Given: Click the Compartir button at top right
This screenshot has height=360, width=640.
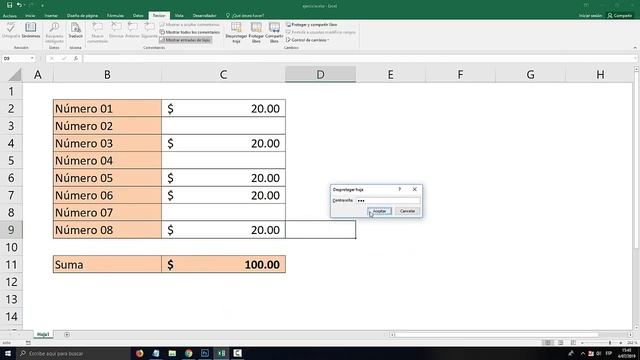Looking at the screenshot, I should click(x=620, y=16).
